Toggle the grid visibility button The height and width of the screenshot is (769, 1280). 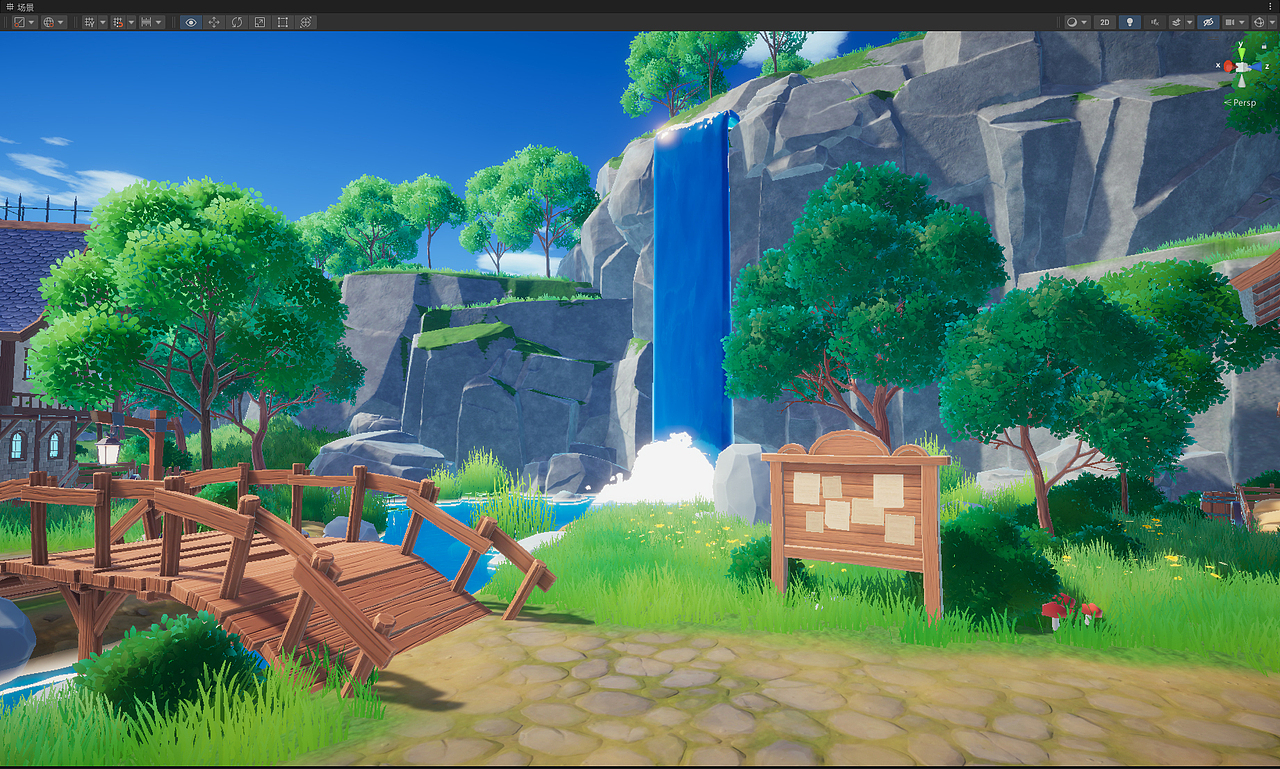point(89,22)
